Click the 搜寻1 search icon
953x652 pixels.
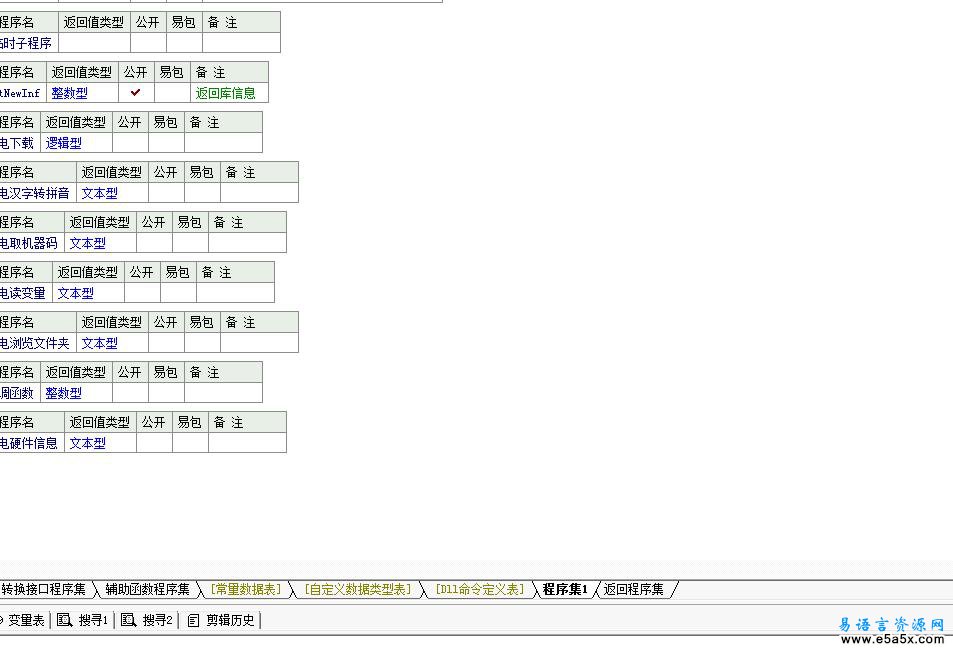64,620
